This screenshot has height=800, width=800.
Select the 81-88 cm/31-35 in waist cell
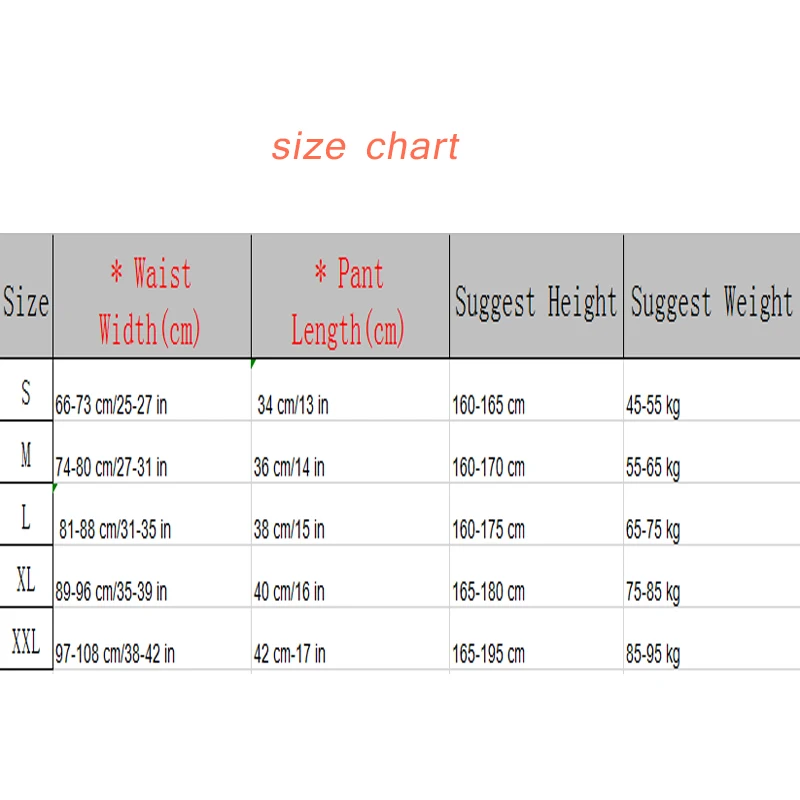click(115, 529)
